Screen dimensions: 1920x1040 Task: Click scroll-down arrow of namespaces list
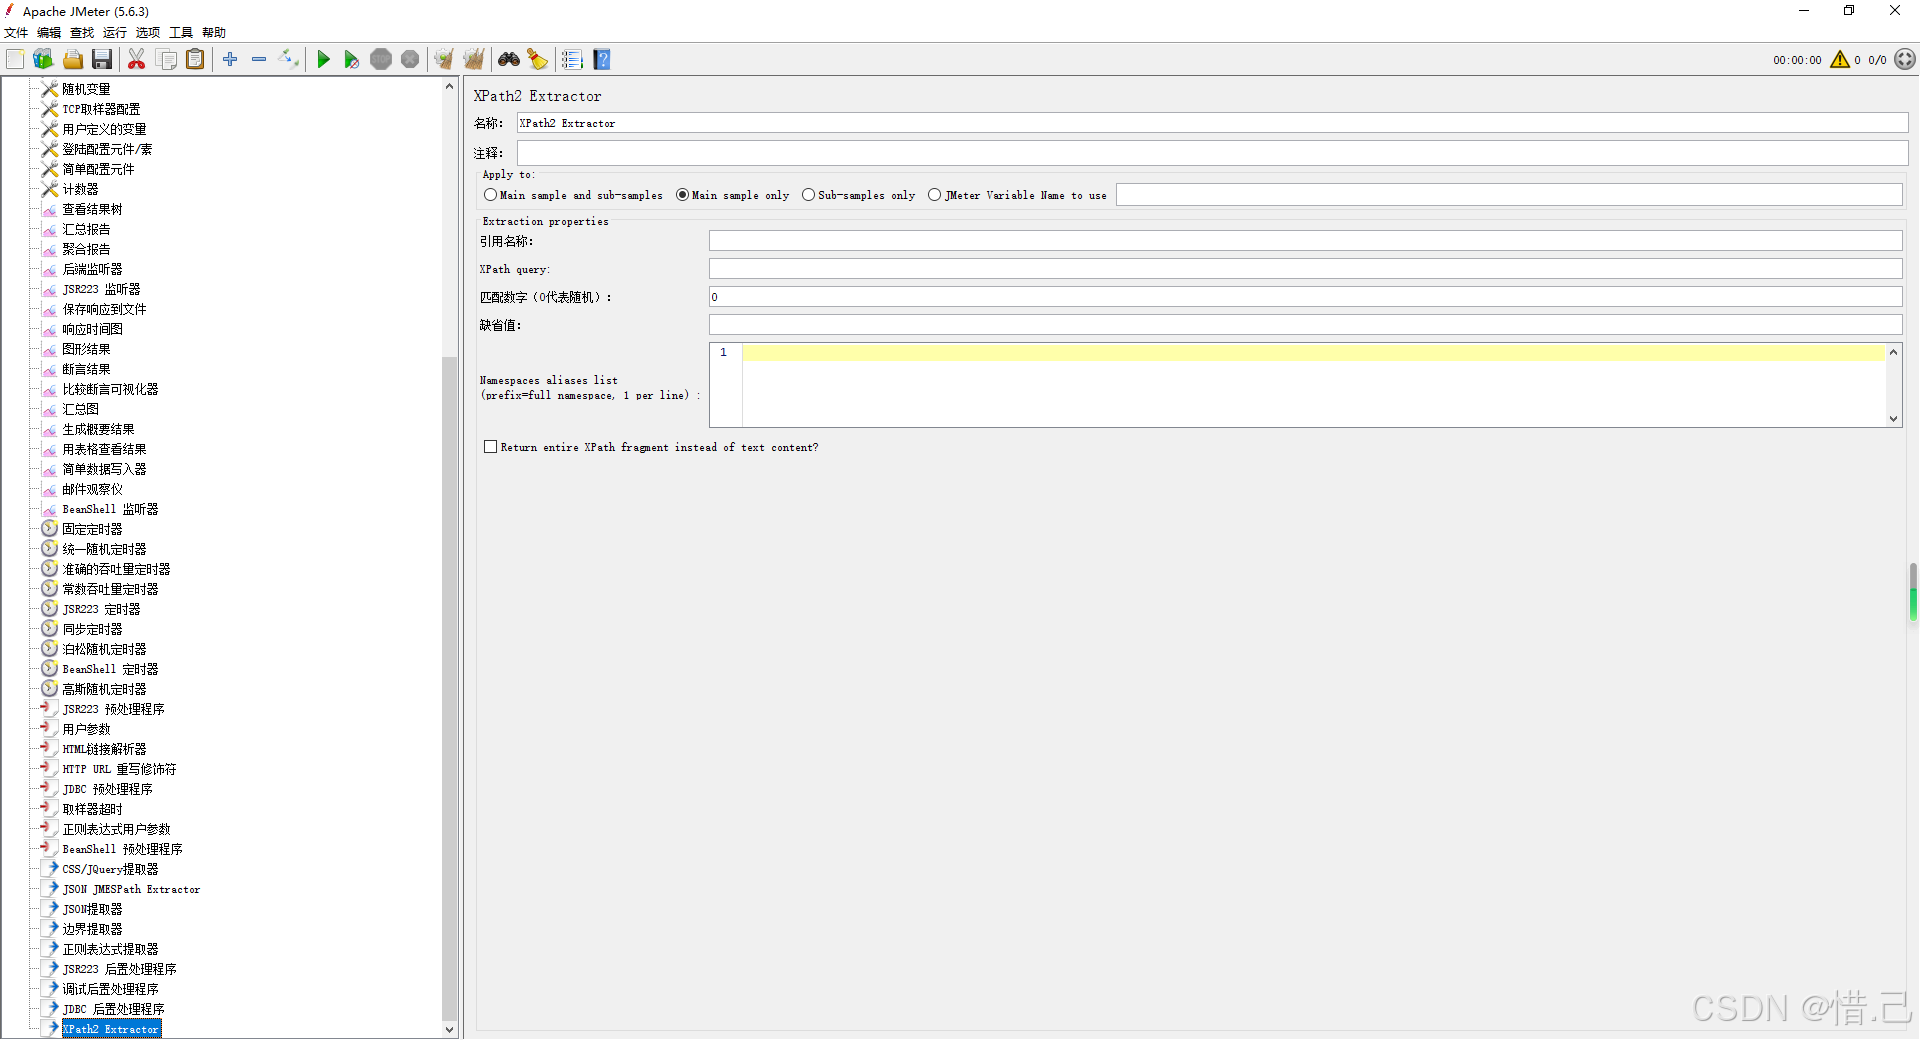click(x=1893, y=419)
